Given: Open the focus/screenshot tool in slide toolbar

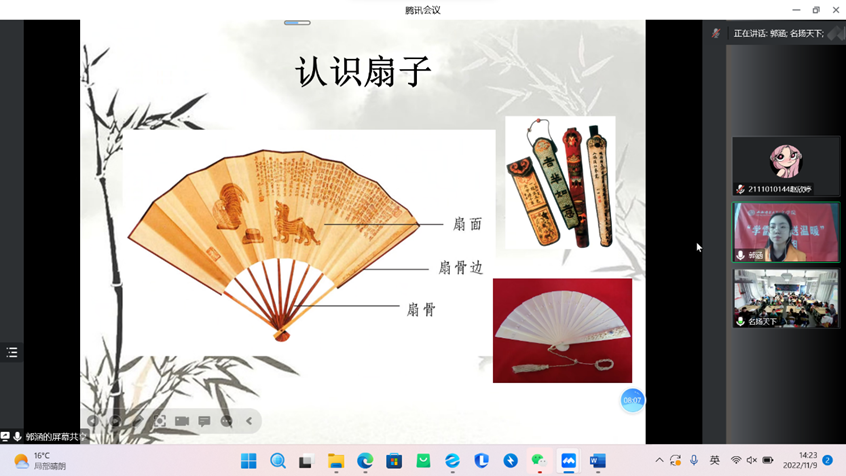Looking at the screenshot, I should 159,421.
